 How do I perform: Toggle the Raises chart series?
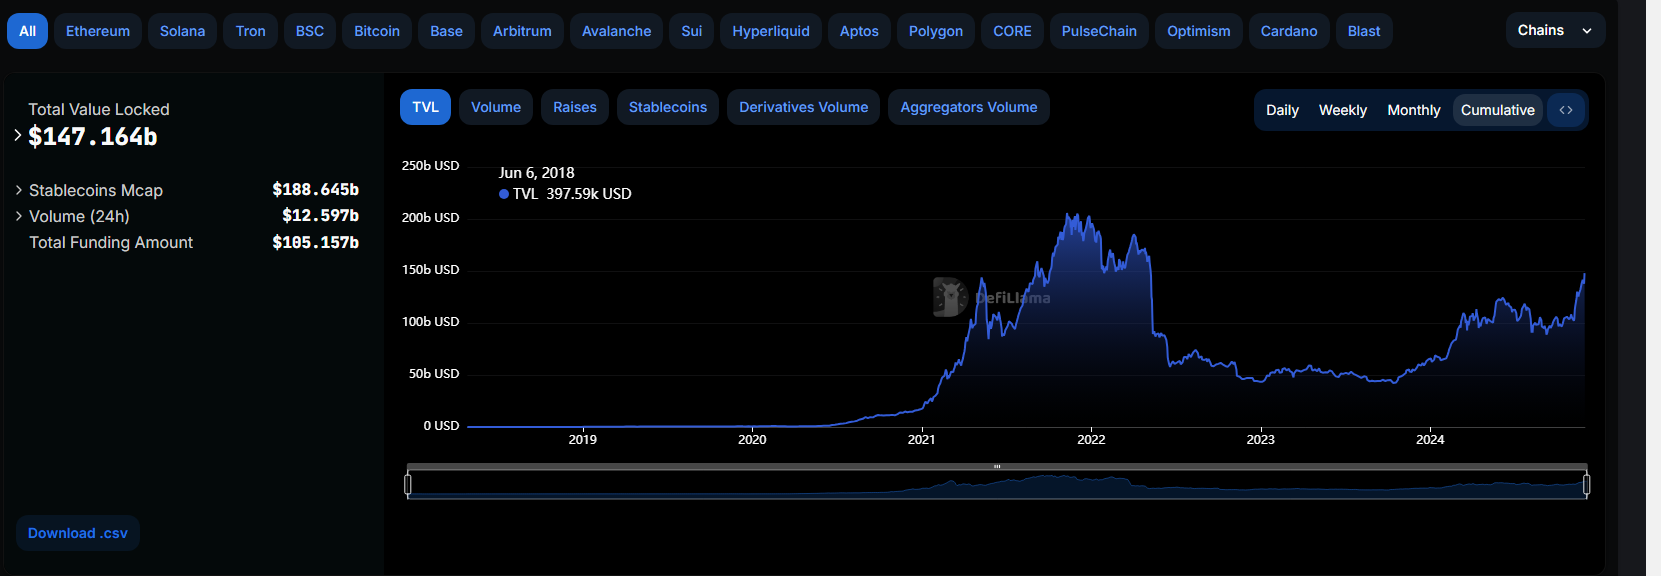pyautogui.click(x=575, y=107)
